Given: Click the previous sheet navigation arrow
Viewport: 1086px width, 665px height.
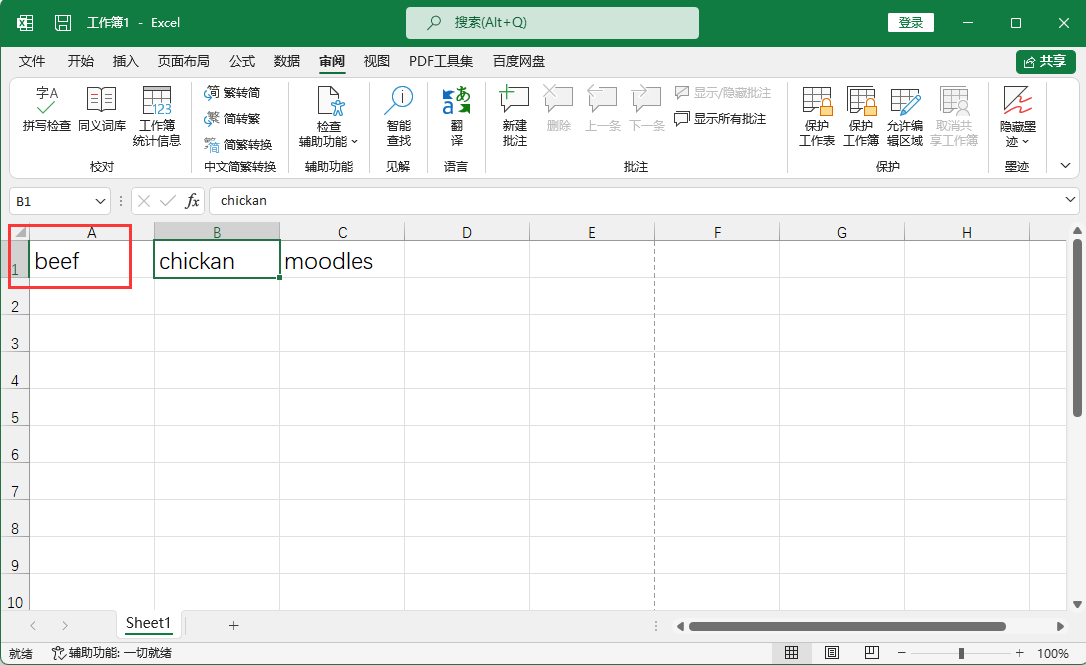Looking at the screenshot, I should tap(33, 626).
